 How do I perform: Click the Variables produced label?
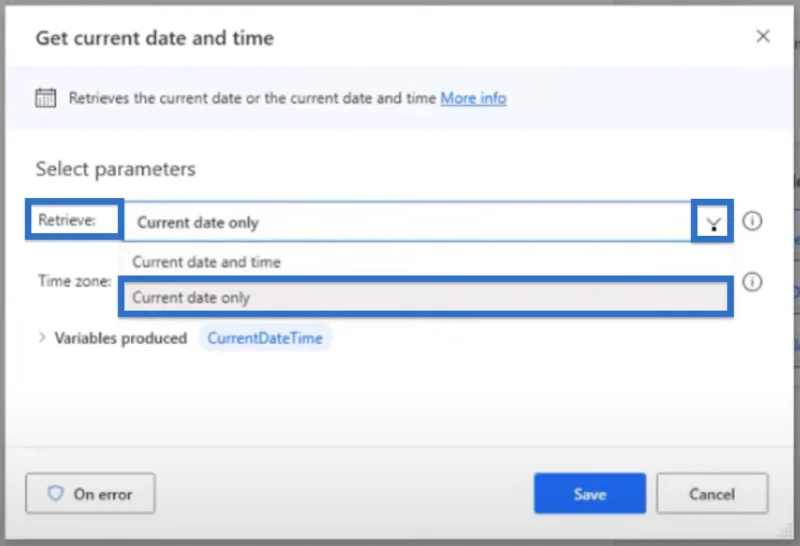click(121, 338)
